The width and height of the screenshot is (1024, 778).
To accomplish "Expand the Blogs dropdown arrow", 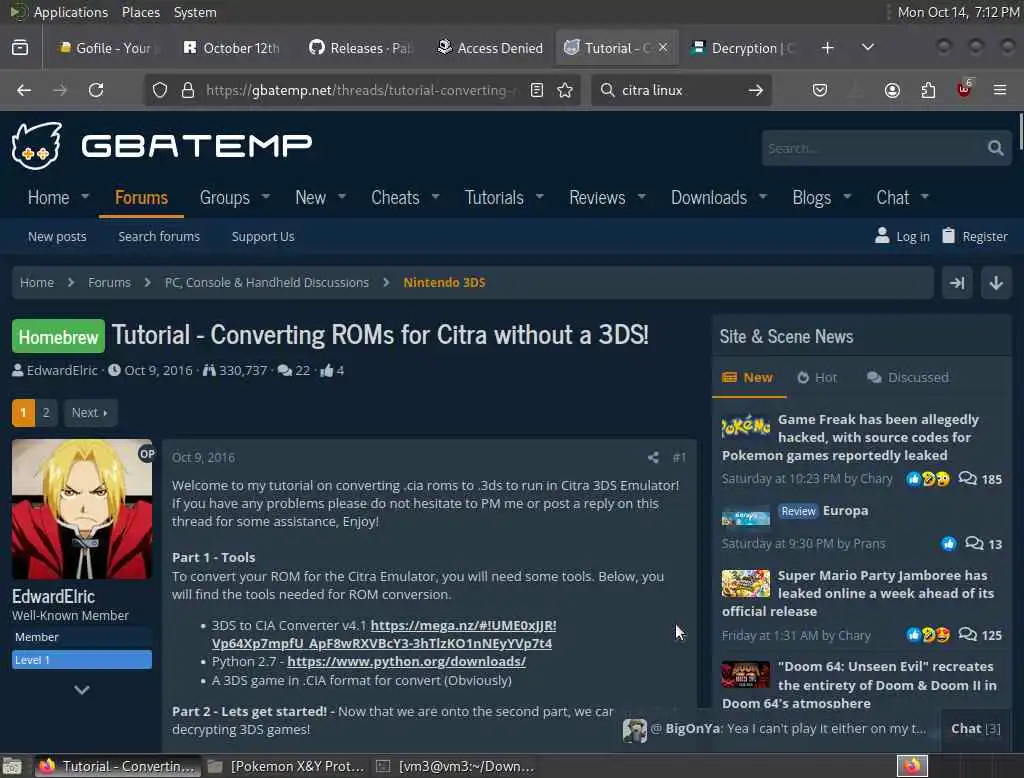I will point(847,197).
